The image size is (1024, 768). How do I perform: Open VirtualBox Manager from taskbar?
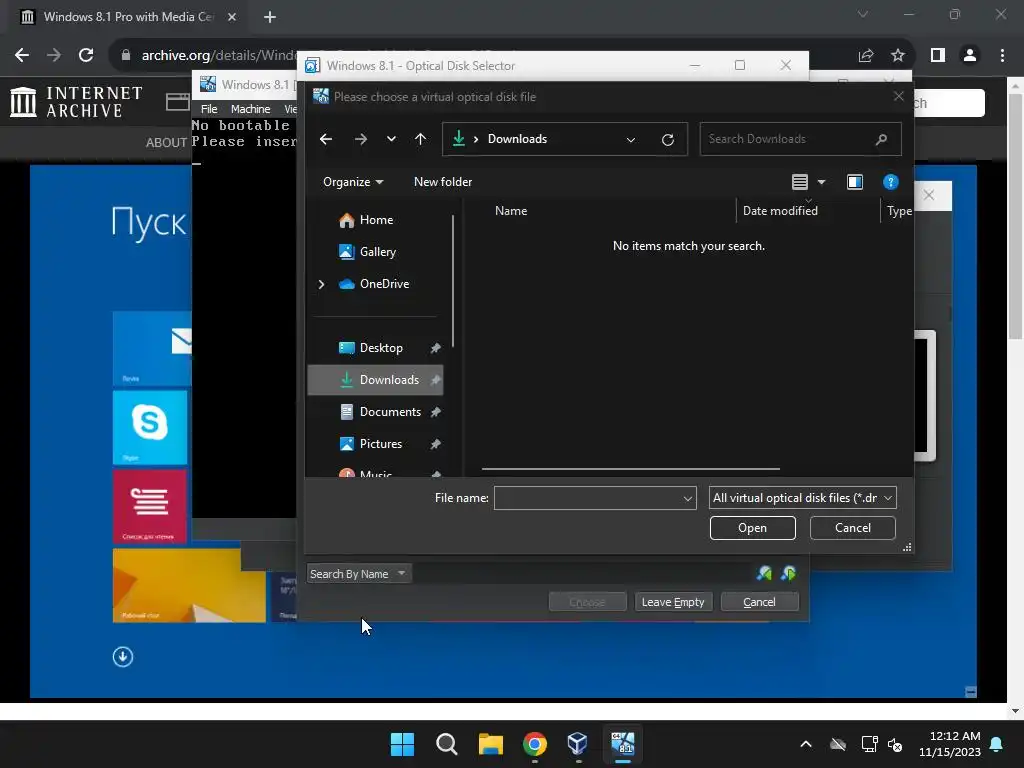578,744
